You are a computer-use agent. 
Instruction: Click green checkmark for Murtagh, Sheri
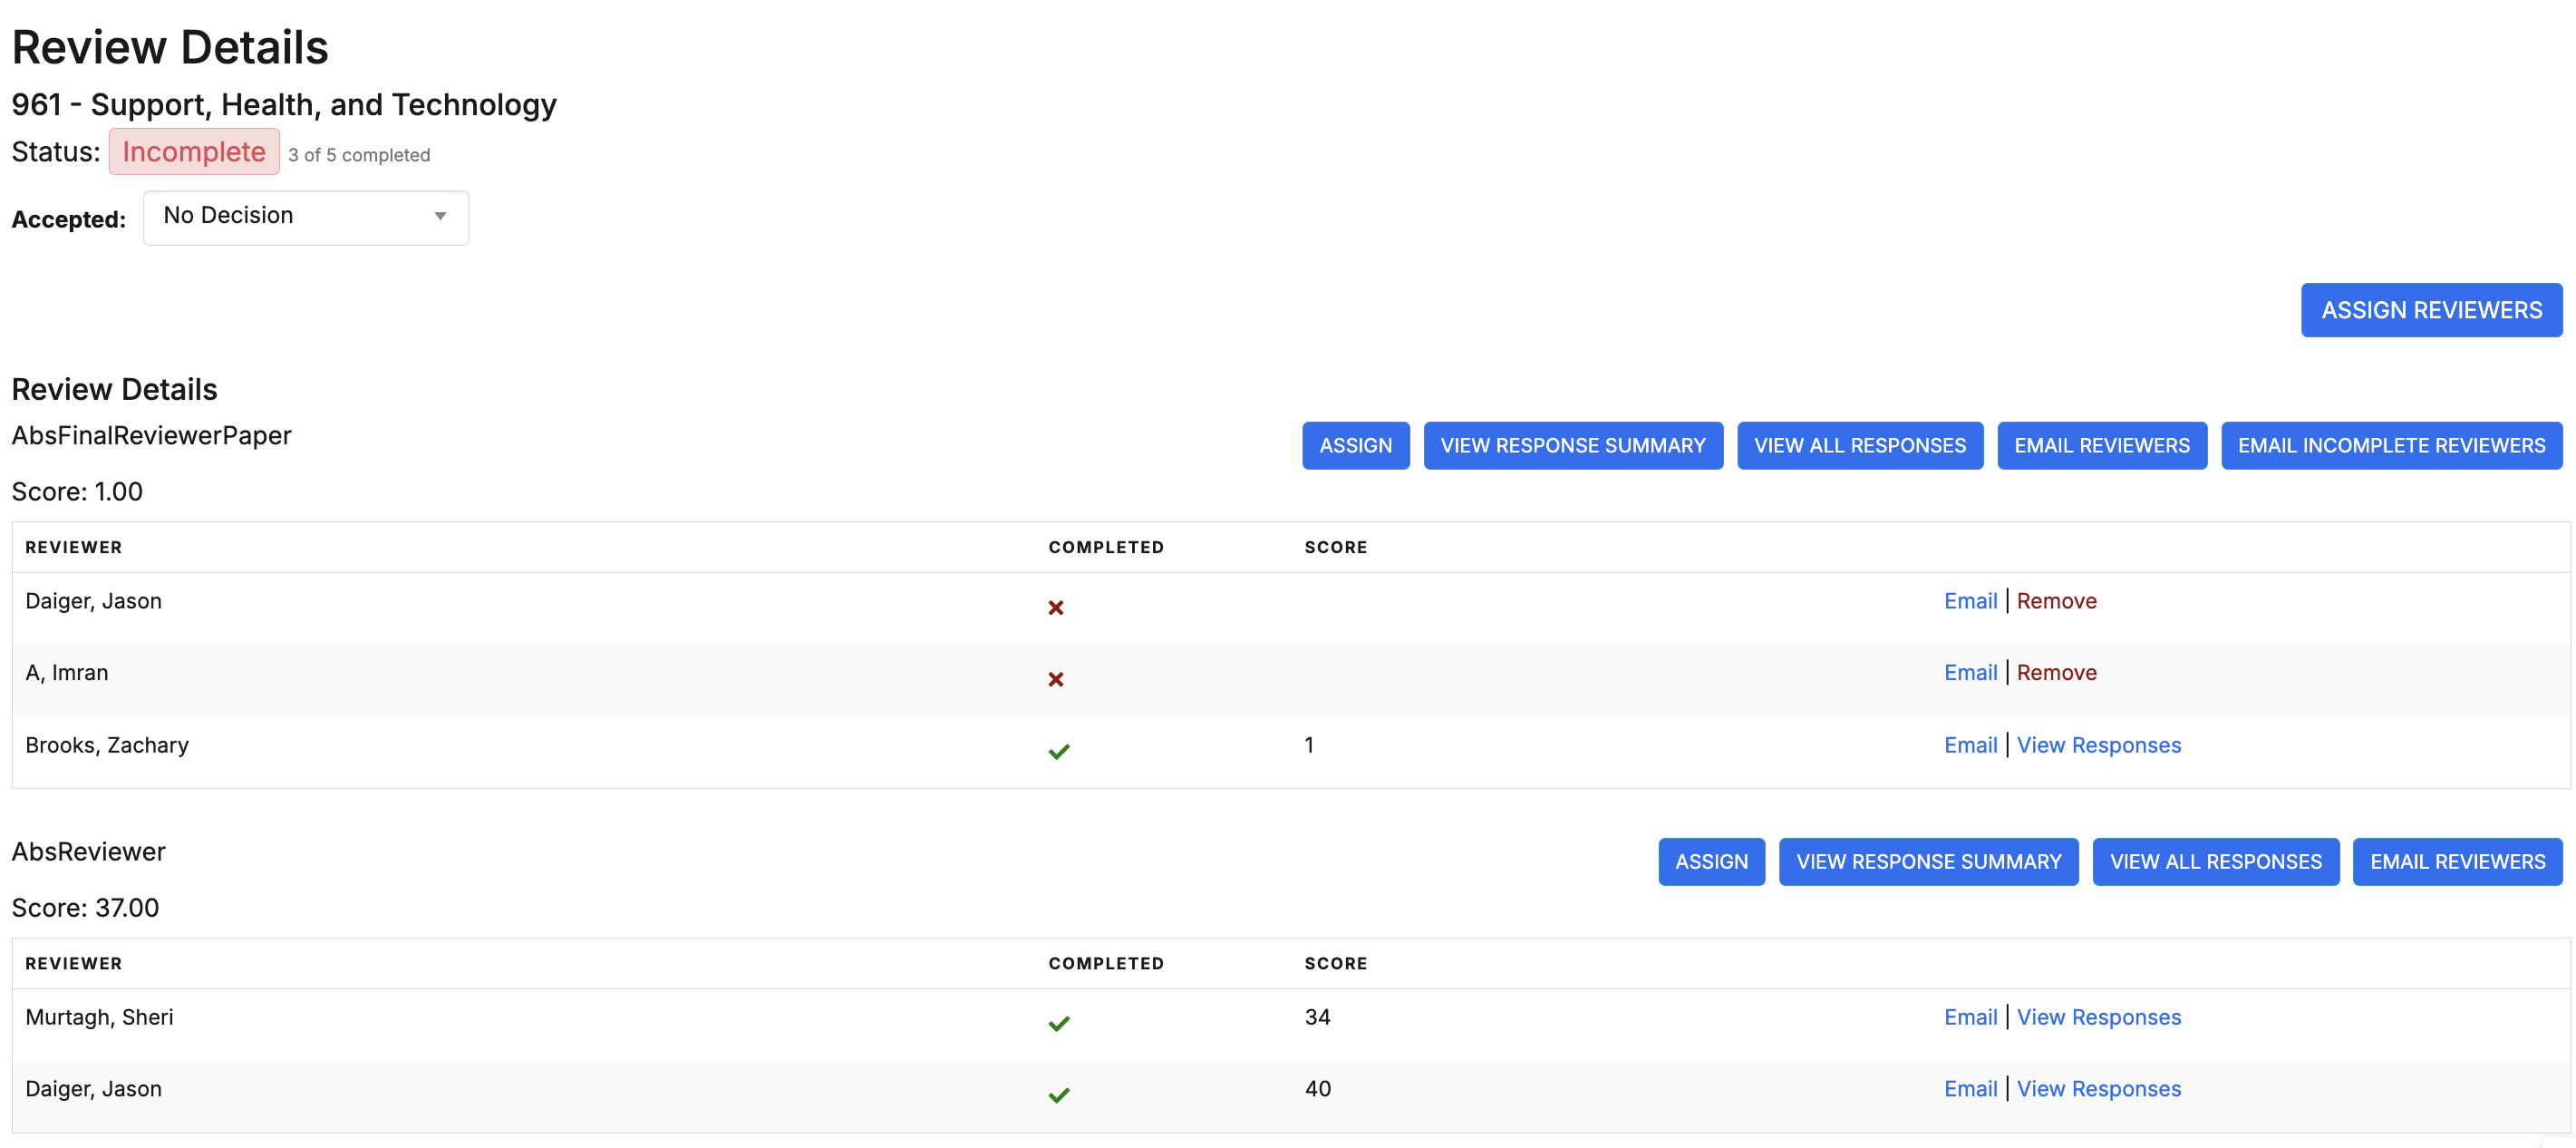coord(1059,1024)
